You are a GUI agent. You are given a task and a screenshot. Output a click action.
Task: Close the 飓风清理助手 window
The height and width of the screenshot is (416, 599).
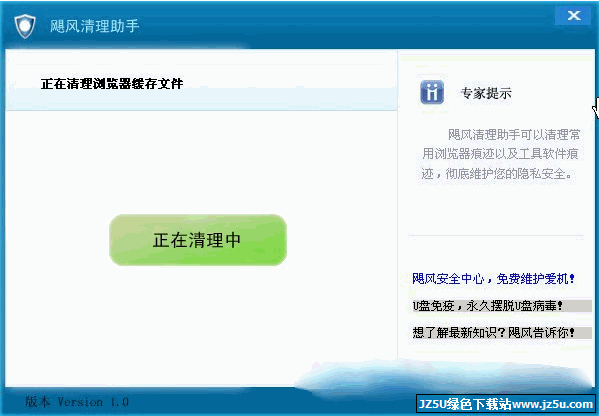573,16
